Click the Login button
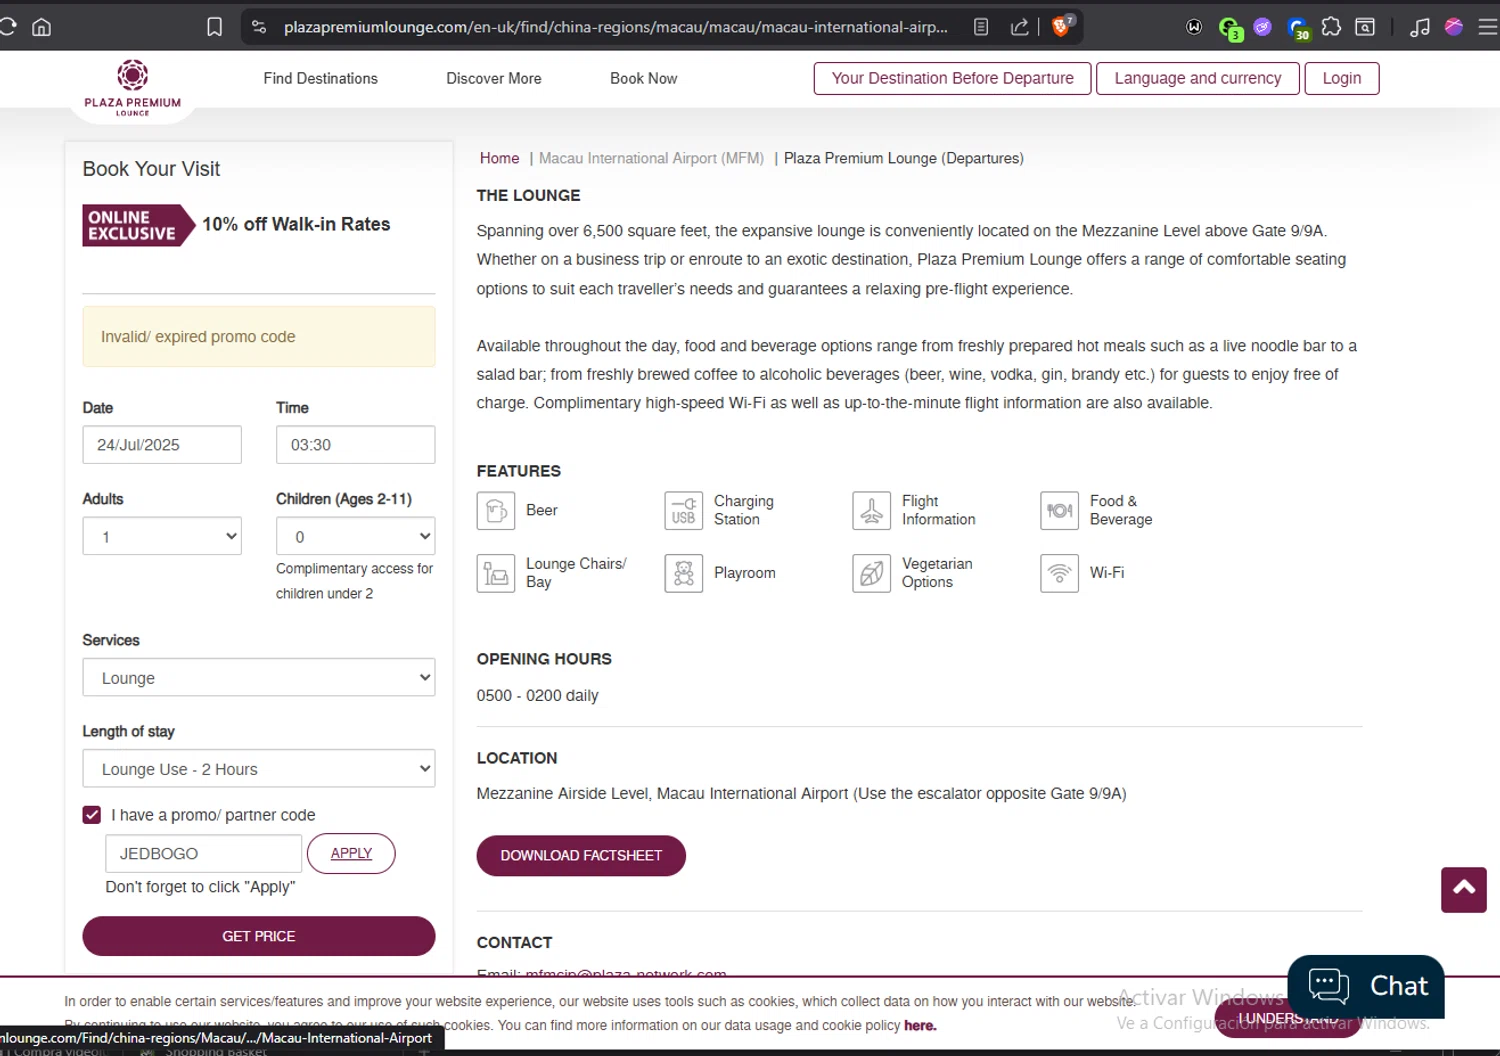 [1342, 78]
